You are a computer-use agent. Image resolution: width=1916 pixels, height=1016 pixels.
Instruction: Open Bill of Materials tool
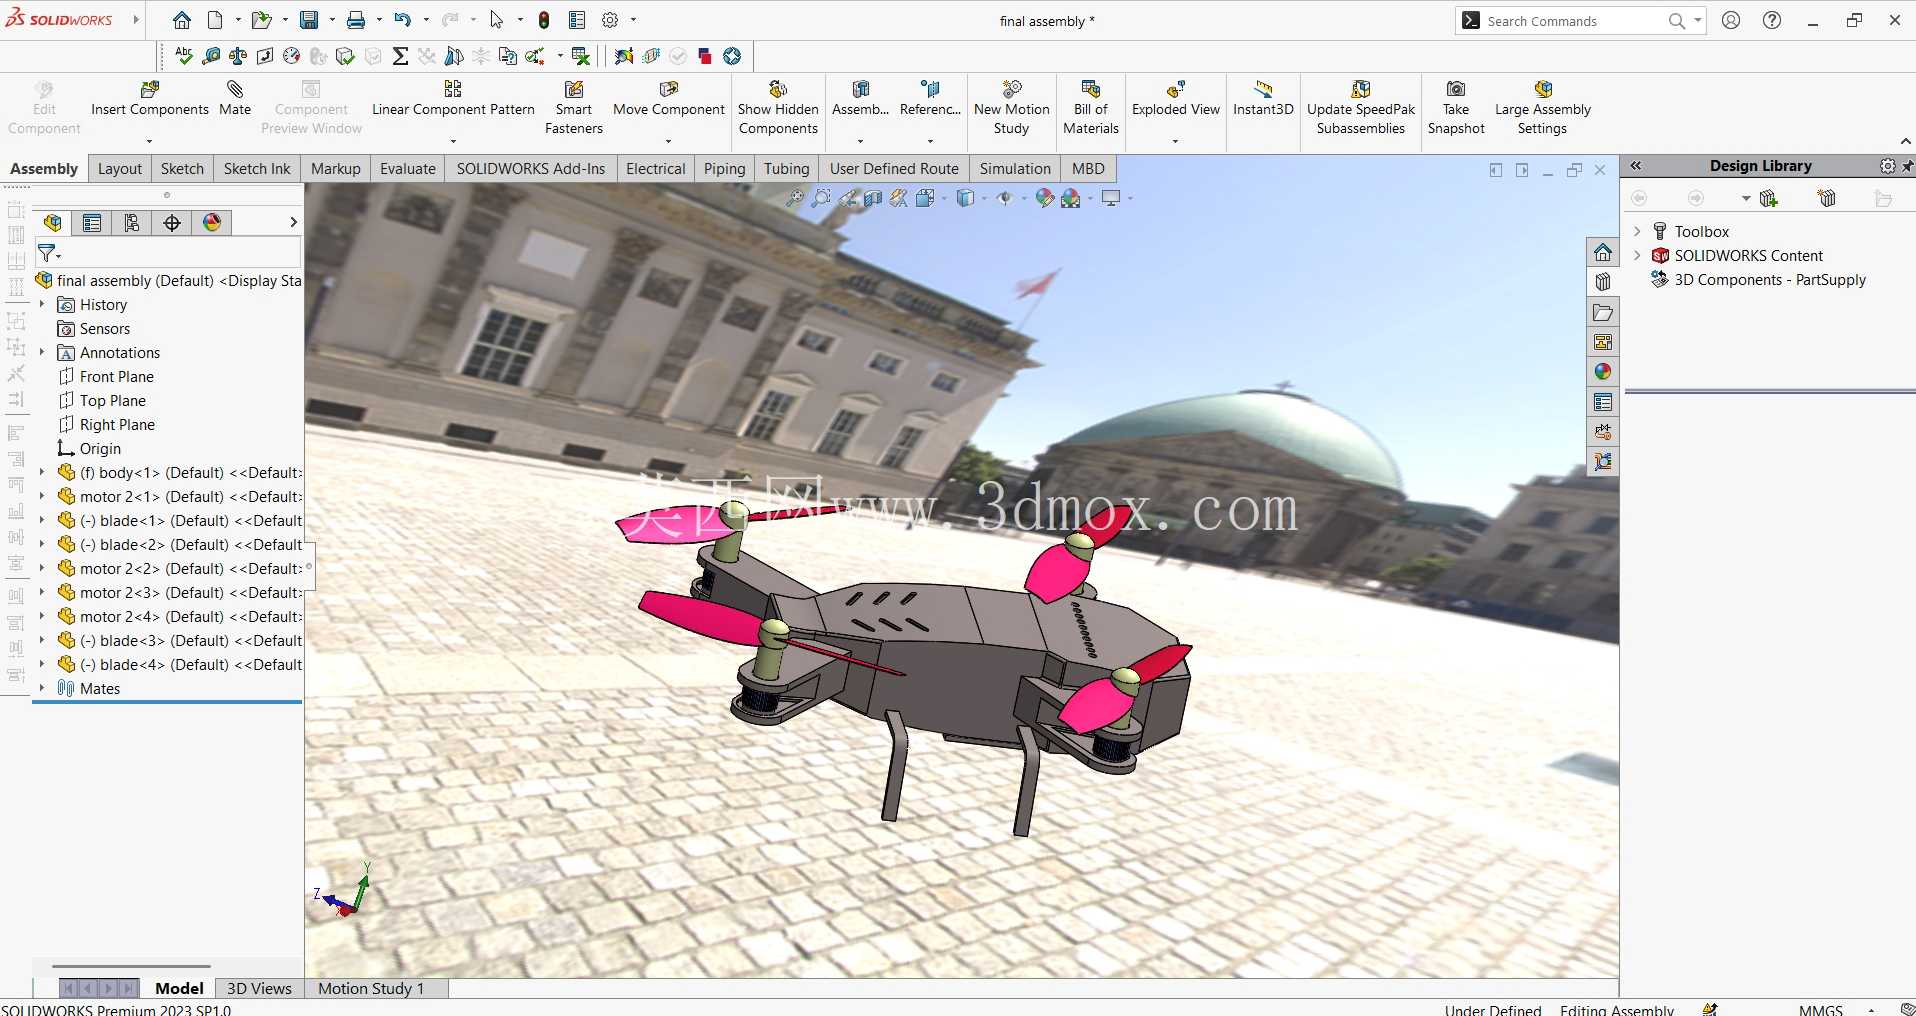point(1091,107)
